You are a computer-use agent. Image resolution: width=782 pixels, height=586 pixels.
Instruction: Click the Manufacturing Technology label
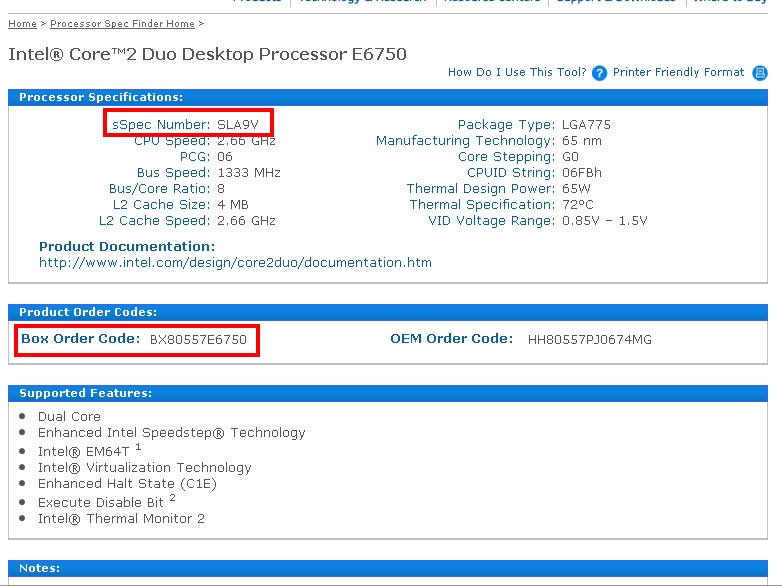(x=465, y=141)
